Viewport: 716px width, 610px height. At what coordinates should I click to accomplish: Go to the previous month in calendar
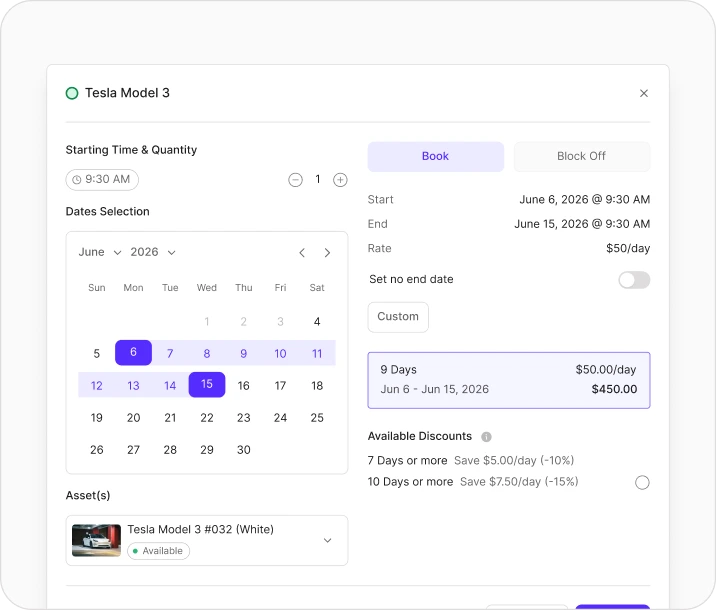302,252
